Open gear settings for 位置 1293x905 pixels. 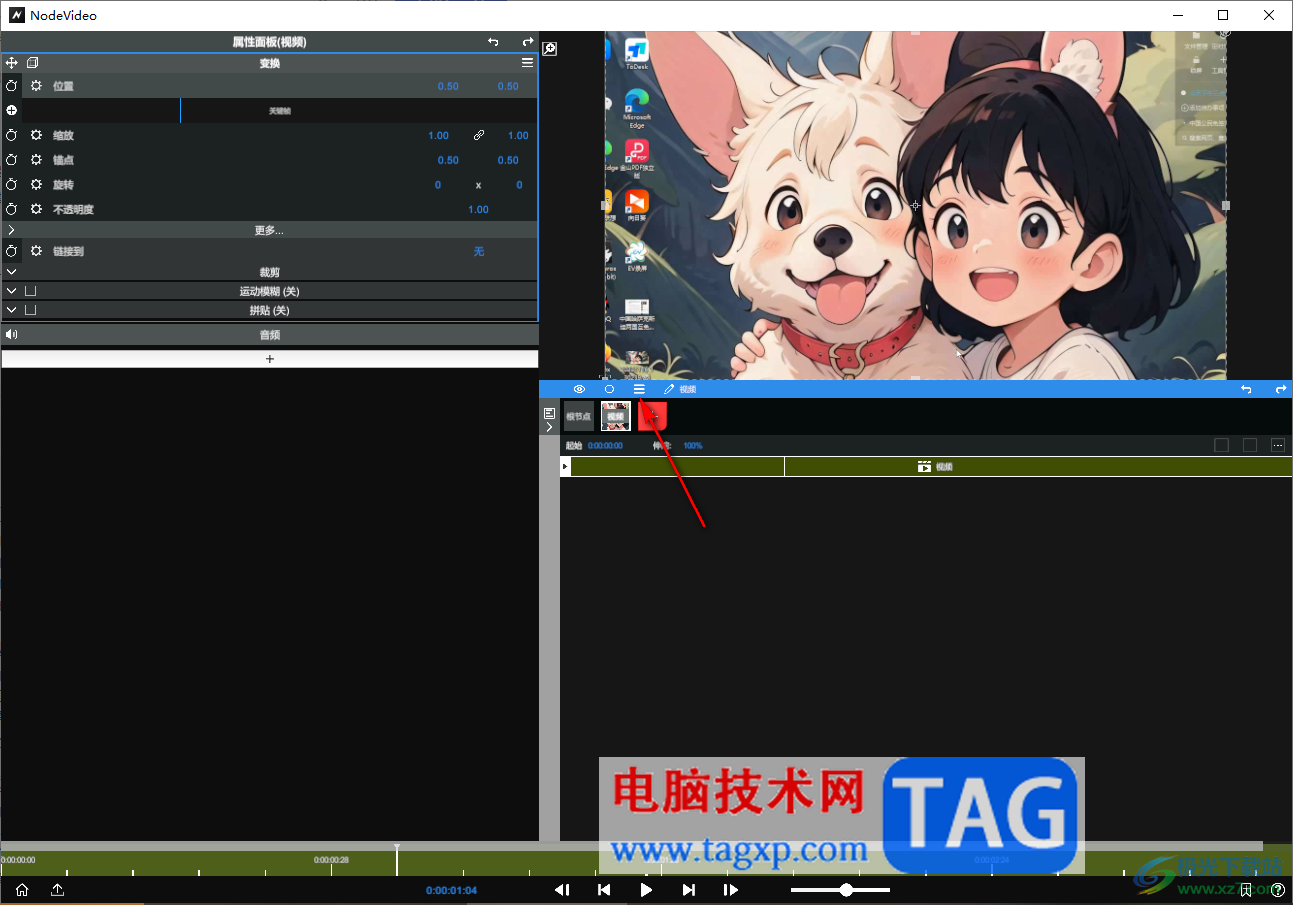pos(36,86)
